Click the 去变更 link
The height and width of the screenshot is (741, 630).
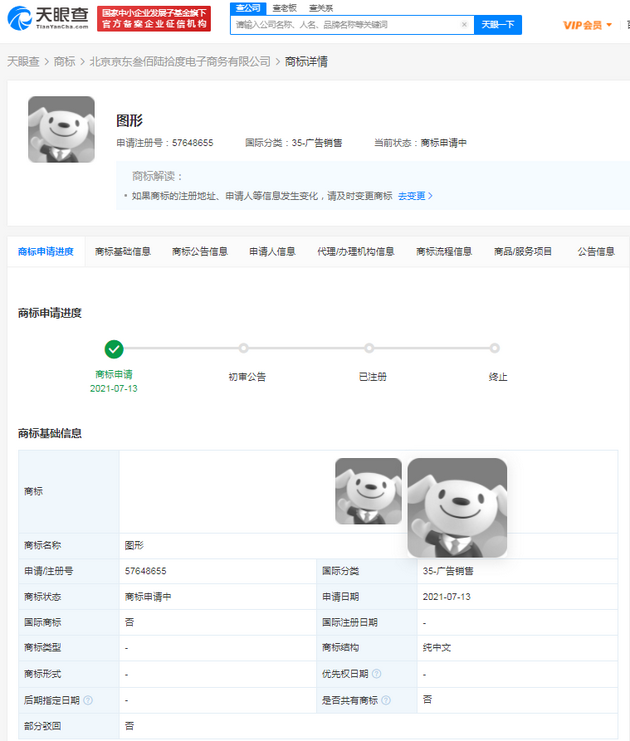tap(415, 196)
